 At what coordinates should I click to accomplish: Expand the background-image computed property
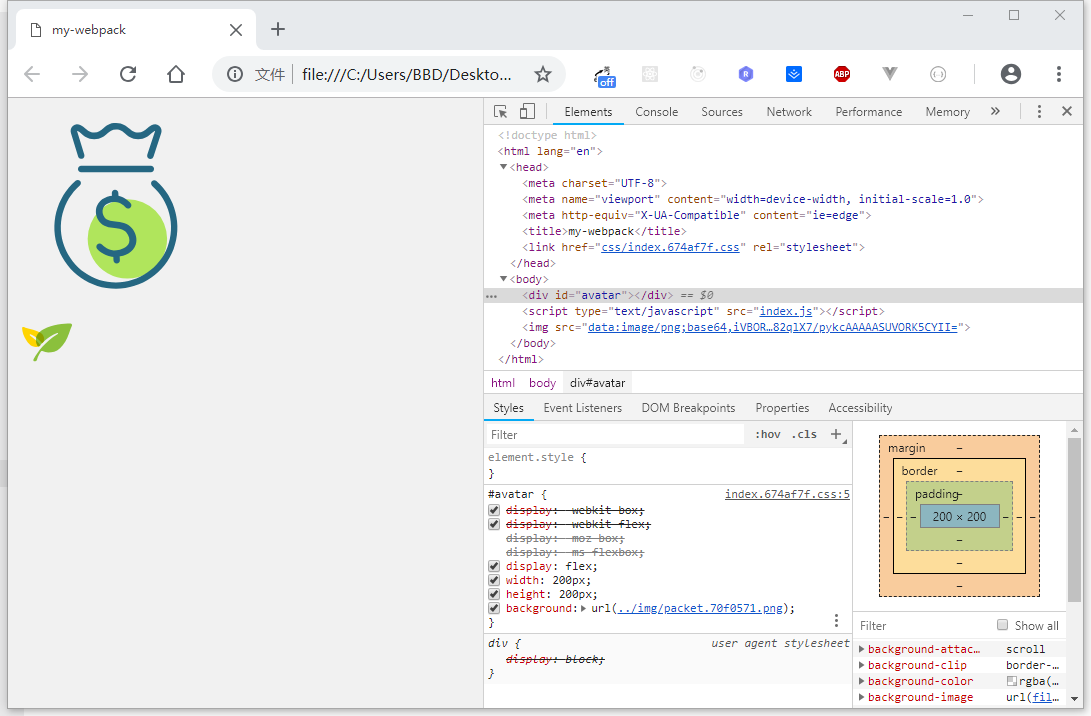[x=861, y=697]
